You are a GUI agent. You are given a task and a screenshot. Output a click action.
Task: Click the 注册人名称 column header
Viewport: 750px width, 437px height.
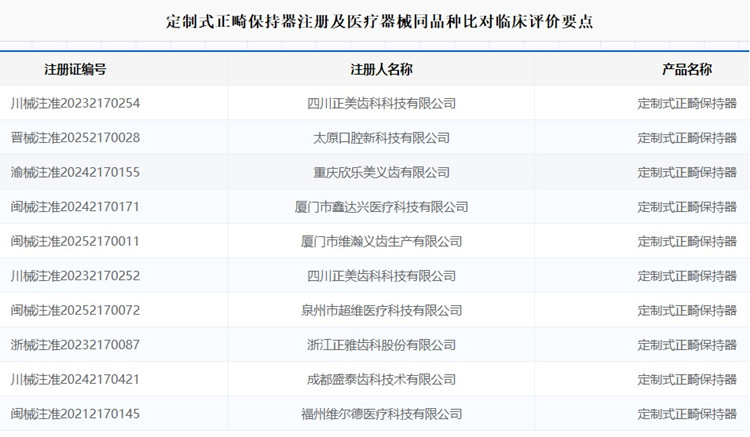pyautogui.click(x=381, y=69)
